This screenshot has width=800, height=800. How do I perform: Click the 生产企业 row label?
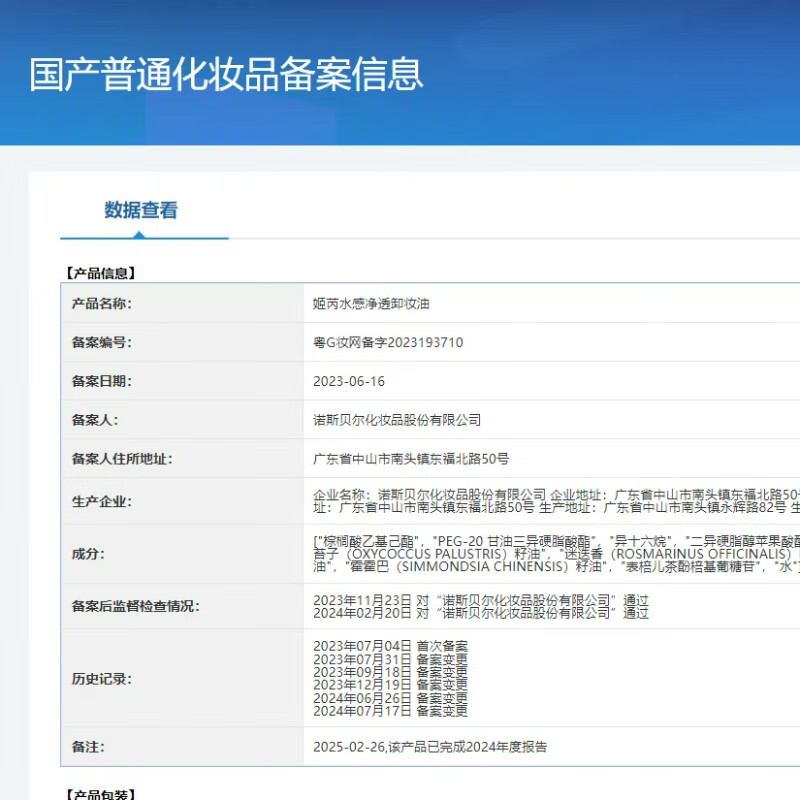pos(101,501)
